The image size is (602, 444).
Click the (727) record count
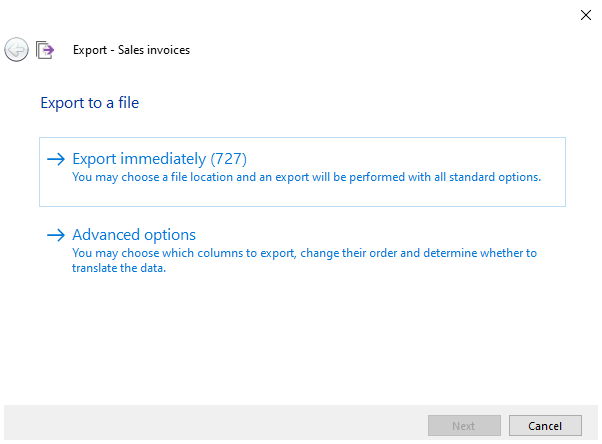point(229,159)
